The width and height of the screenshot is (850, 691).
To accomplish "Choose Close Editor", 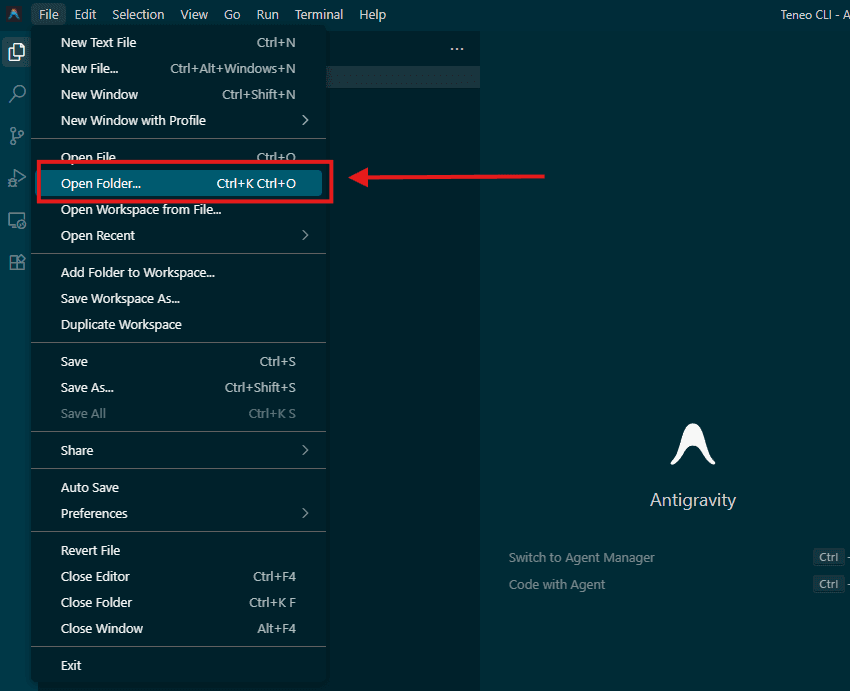I will point(178,576).
